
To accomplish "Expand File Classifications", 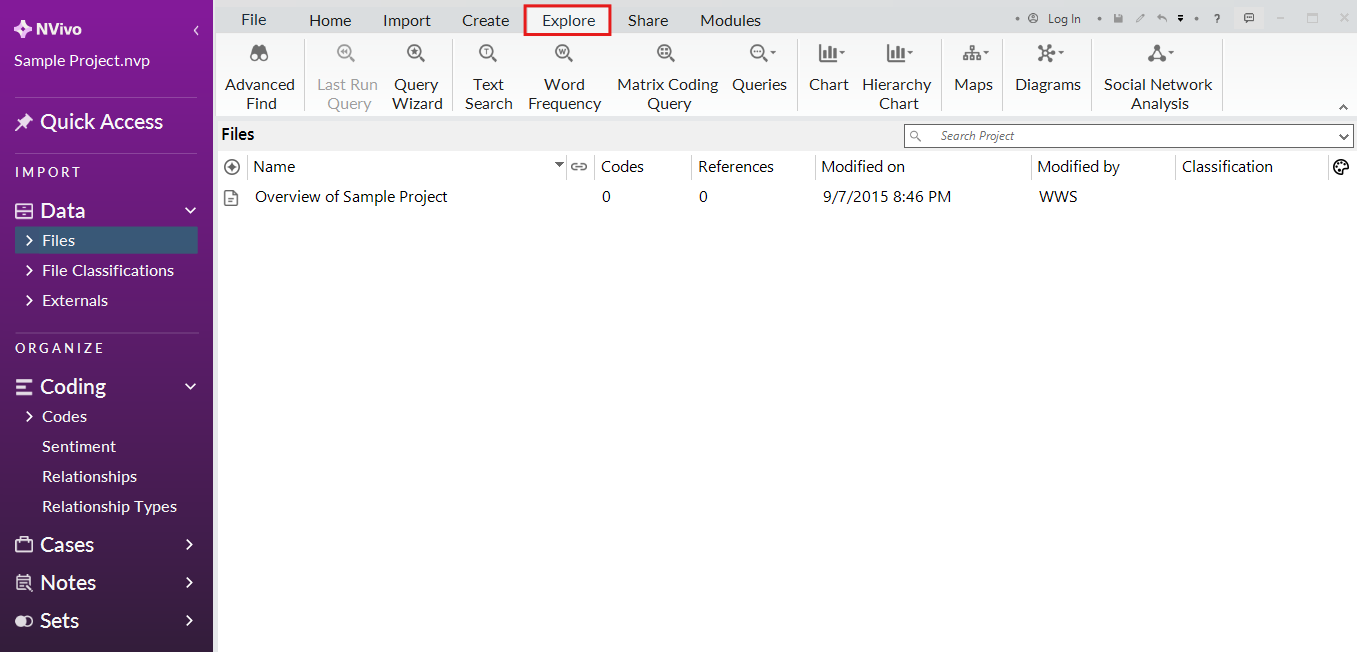I will coord(30,271).
